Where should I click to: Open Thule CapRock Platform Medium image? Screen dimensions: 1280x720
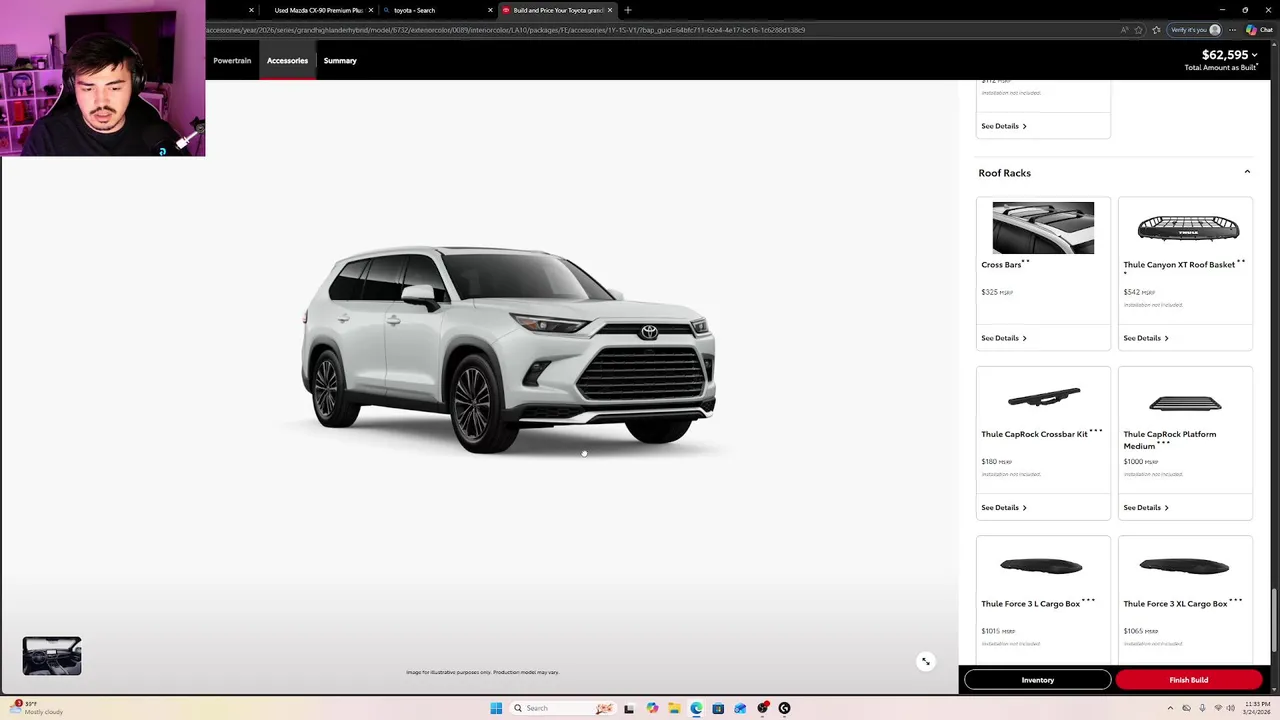[1185, 404]
